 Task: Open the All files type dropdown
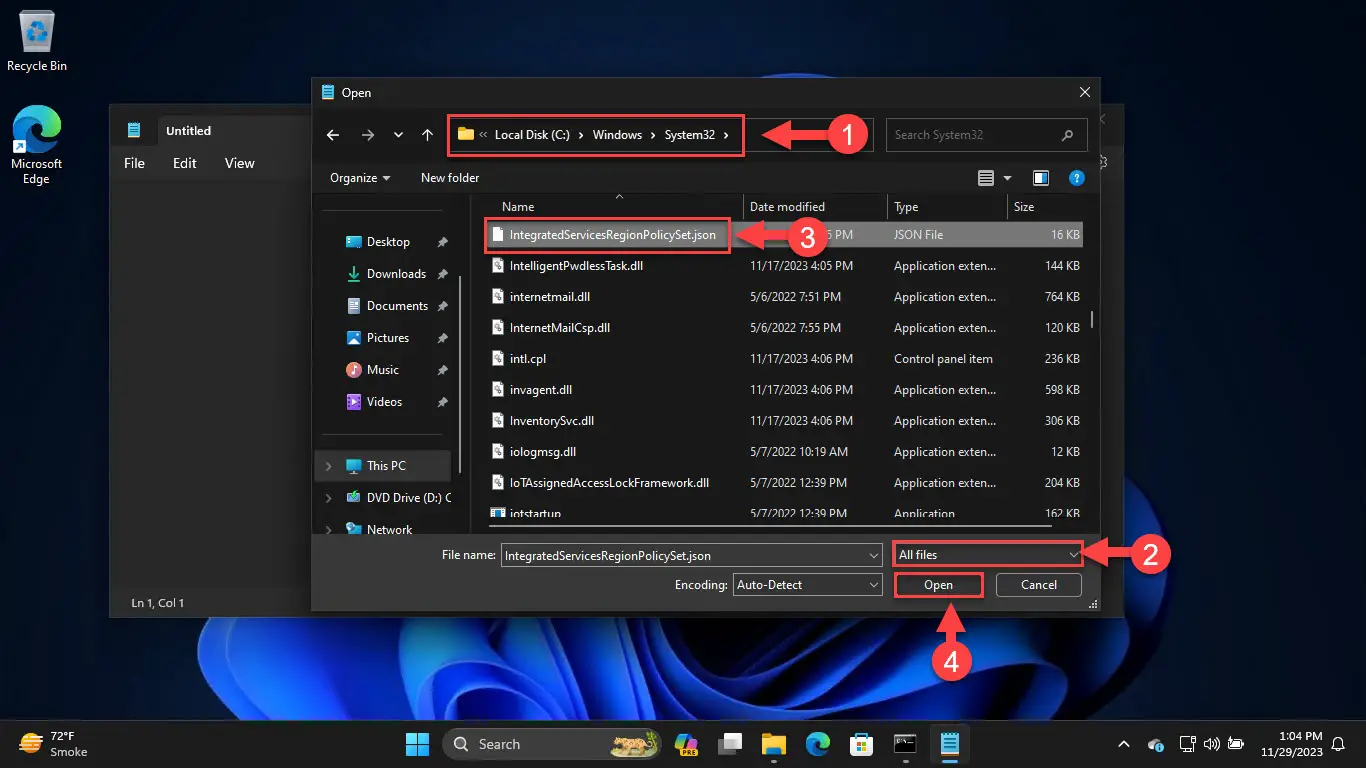pos(988,555)
